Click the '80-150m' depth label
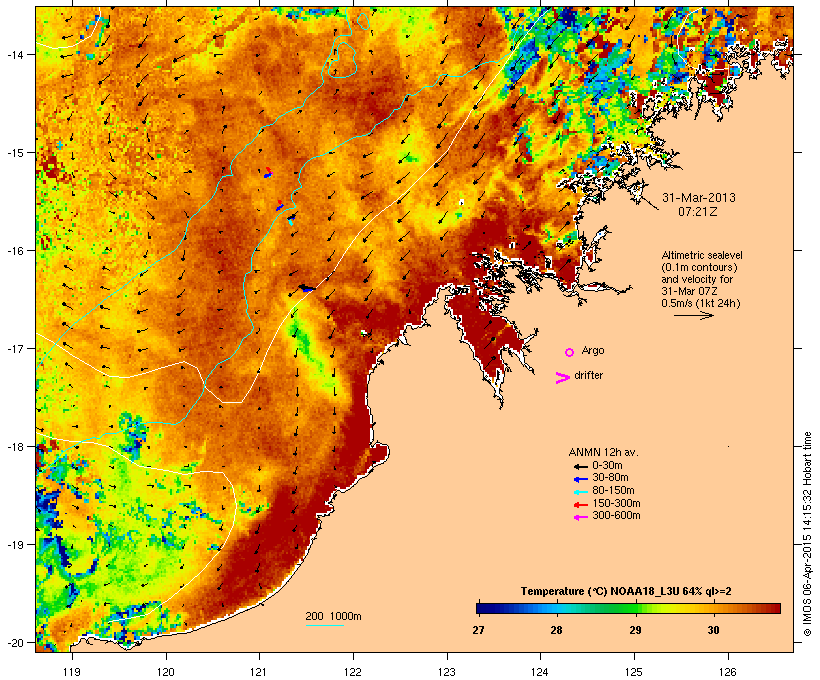Screen dimensions: 820x680 pyautogui.click(x=613, y=491)
